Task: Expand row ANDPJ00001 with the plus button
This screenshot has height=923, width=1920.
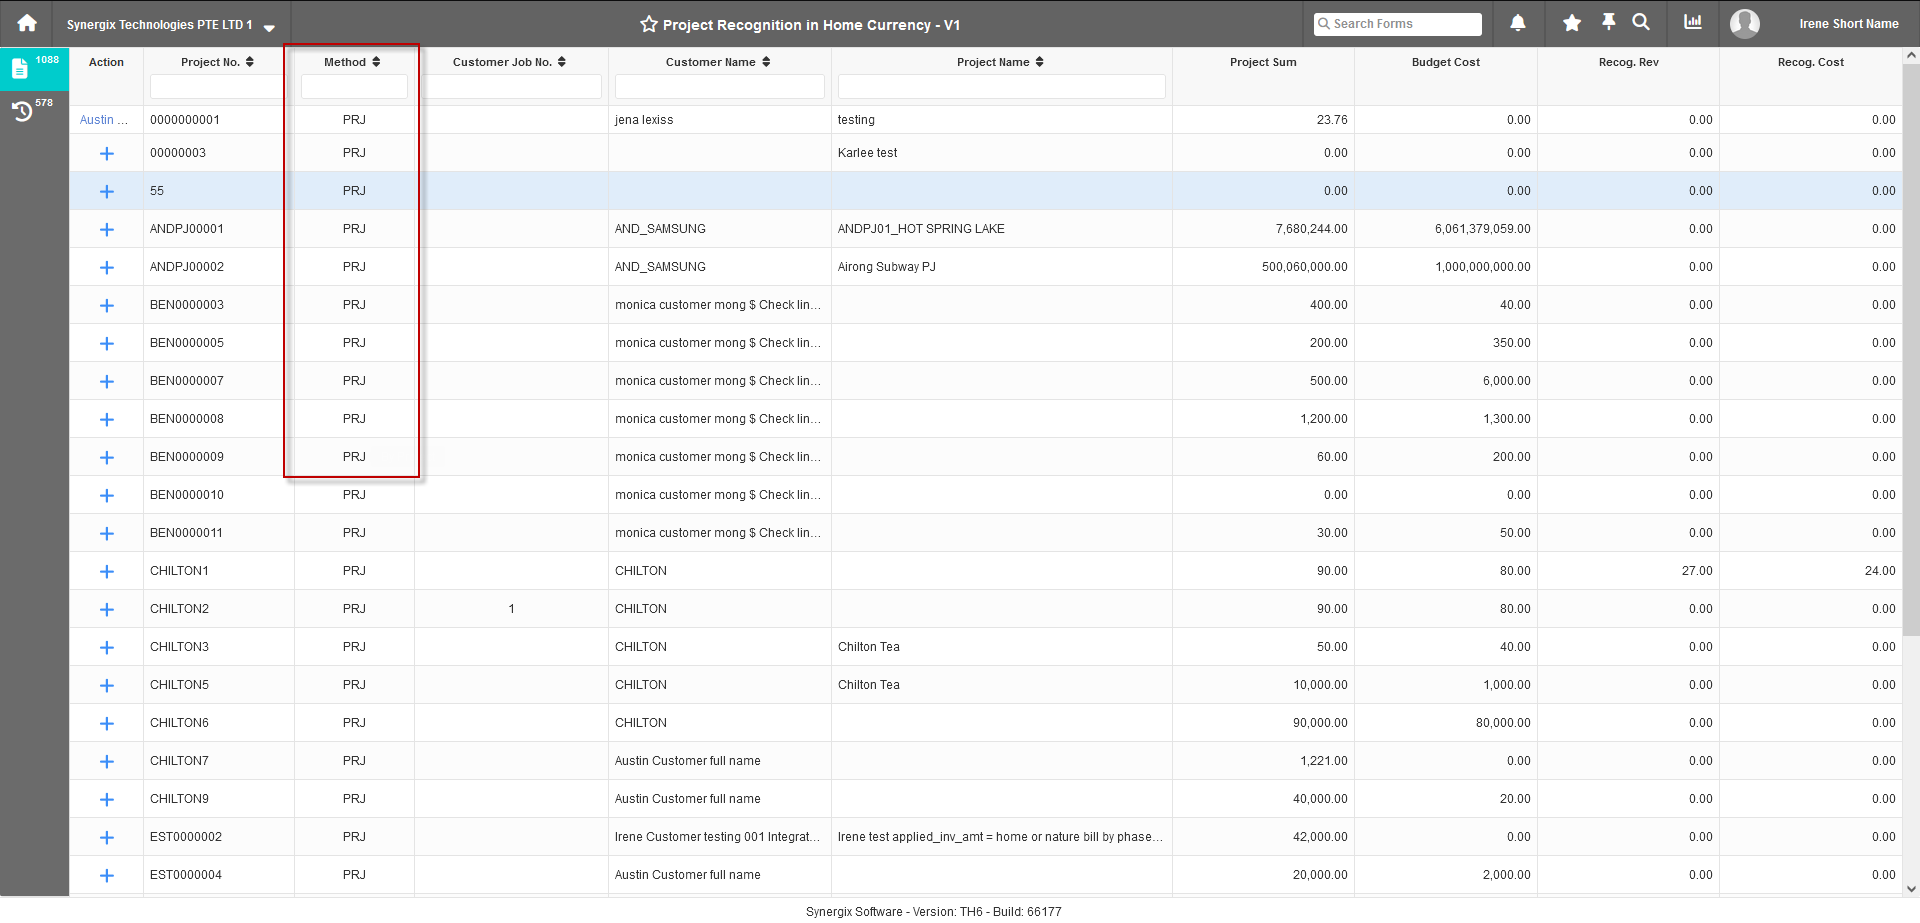Action: point(106,229)
